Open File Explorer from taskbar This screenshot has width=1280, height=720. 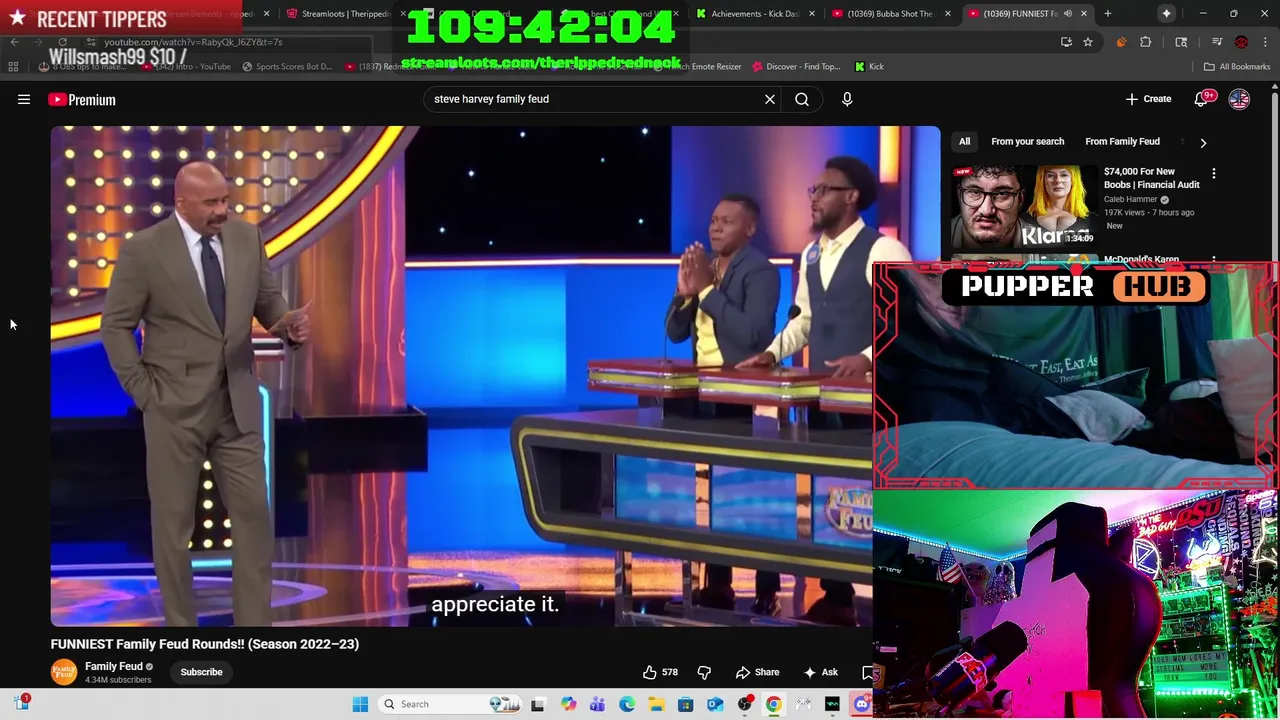click(656, 704)
